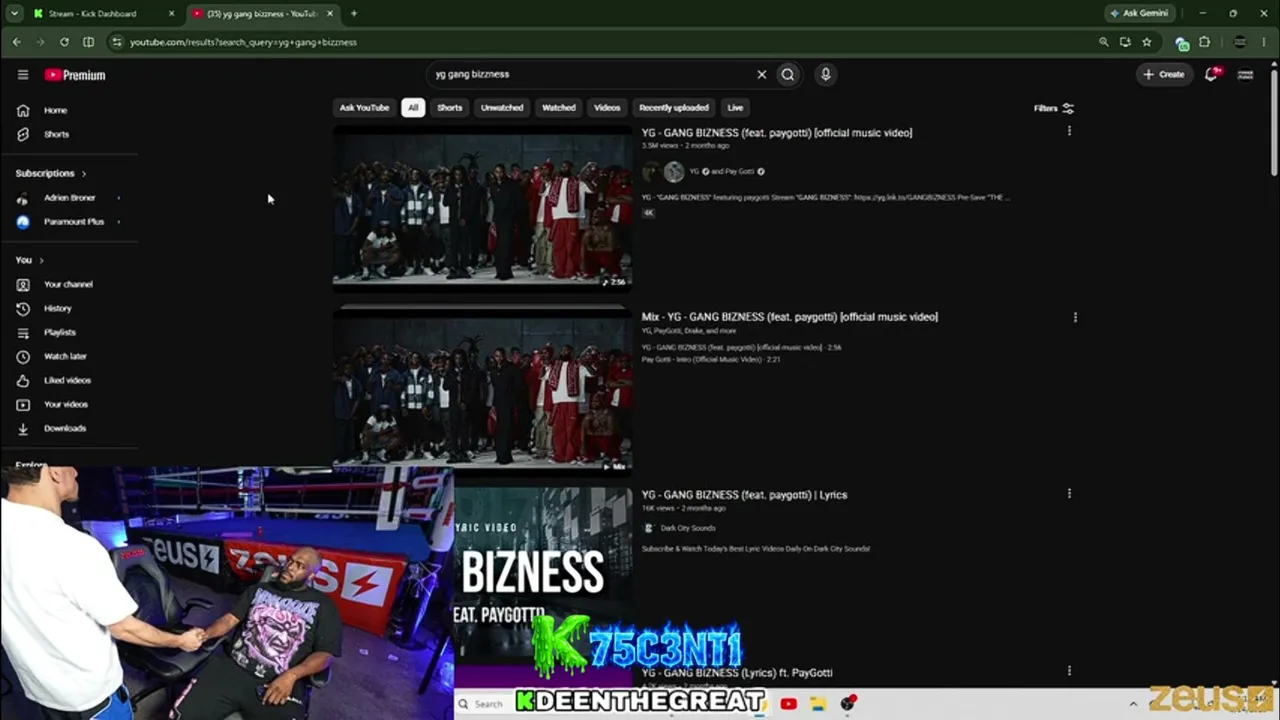Image resolution: width=1280 pixels, height=720 pixels.
Task: Expand the Subscriptions section
Action: tap(51, 173)
